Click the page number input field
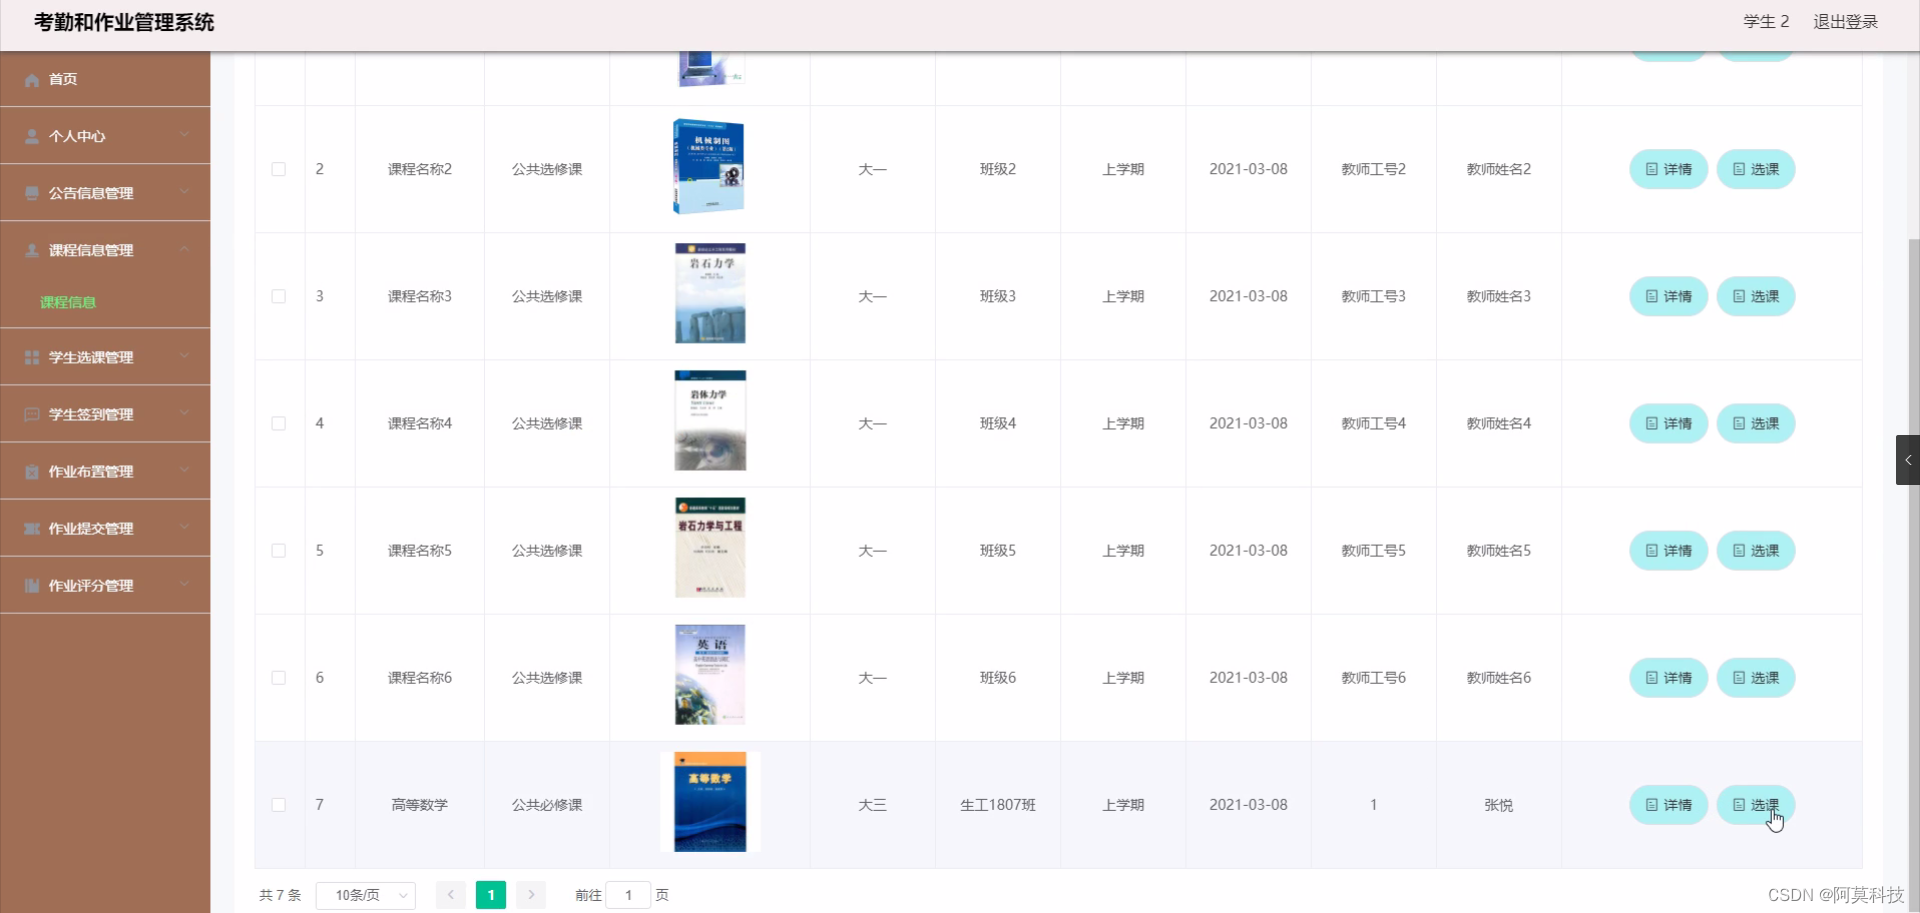 (629, 895)
